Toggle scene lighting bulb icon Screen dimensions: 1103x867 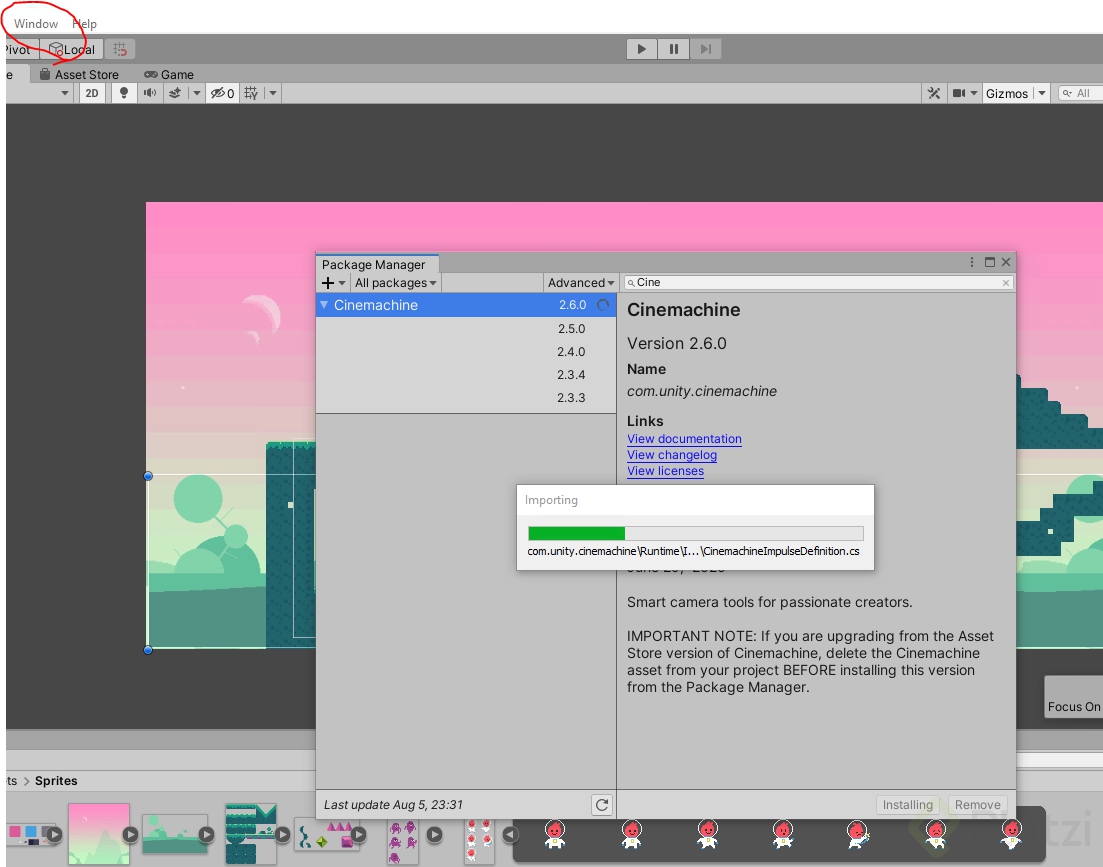click(x=124, y=93)
